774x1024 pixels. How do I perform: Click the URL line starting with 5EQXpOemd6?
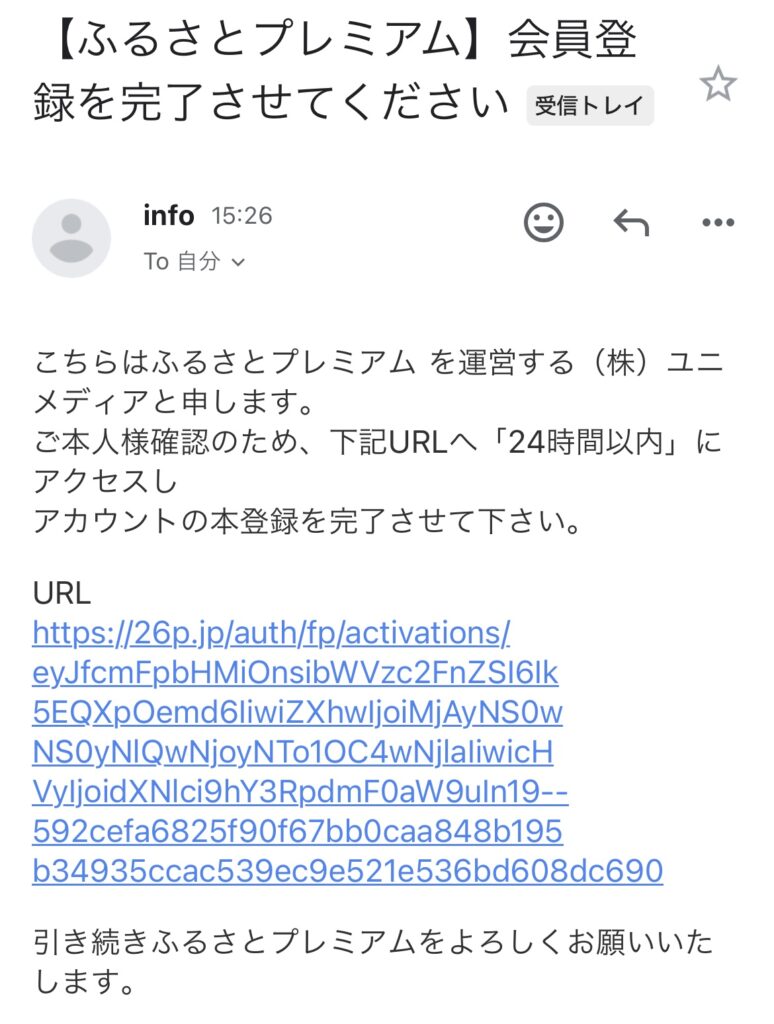point(297,712)
